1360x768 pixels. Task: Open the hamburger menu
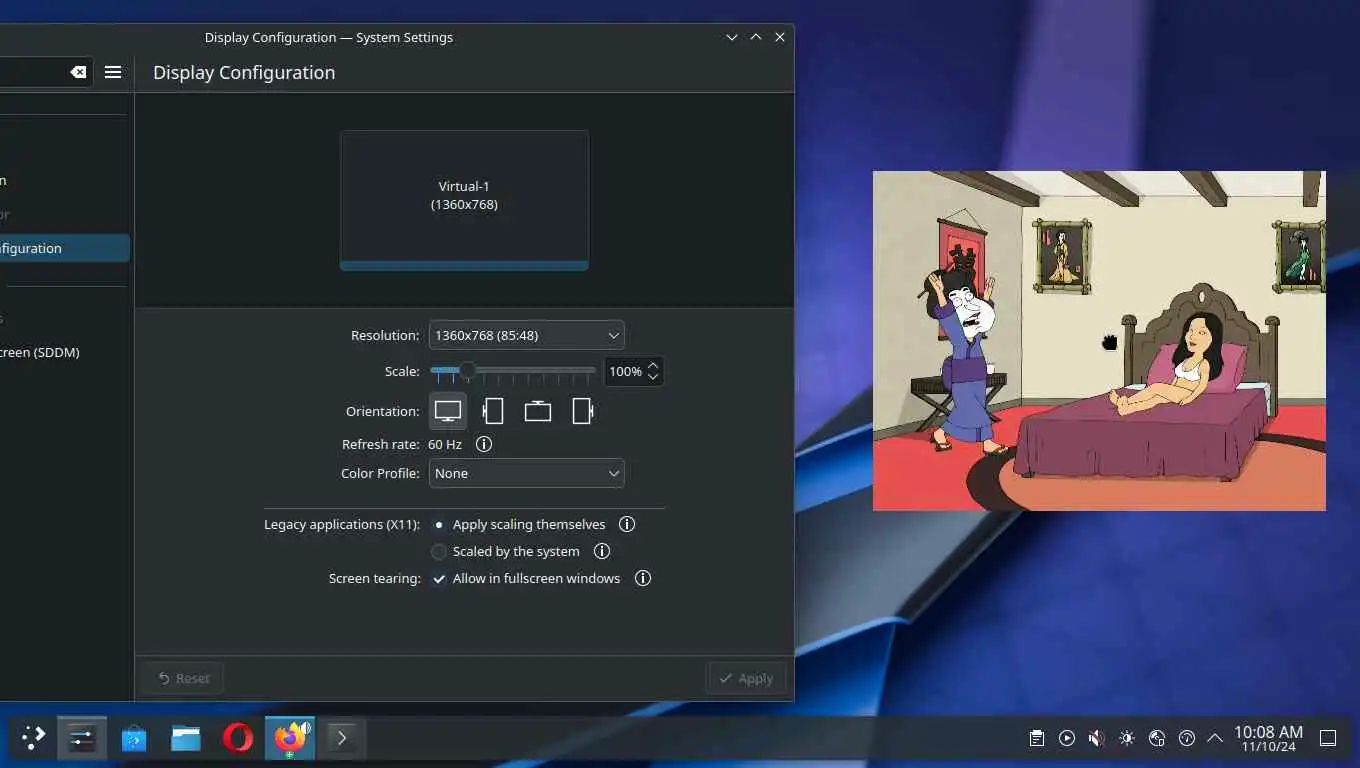click(x=113, y=72)
